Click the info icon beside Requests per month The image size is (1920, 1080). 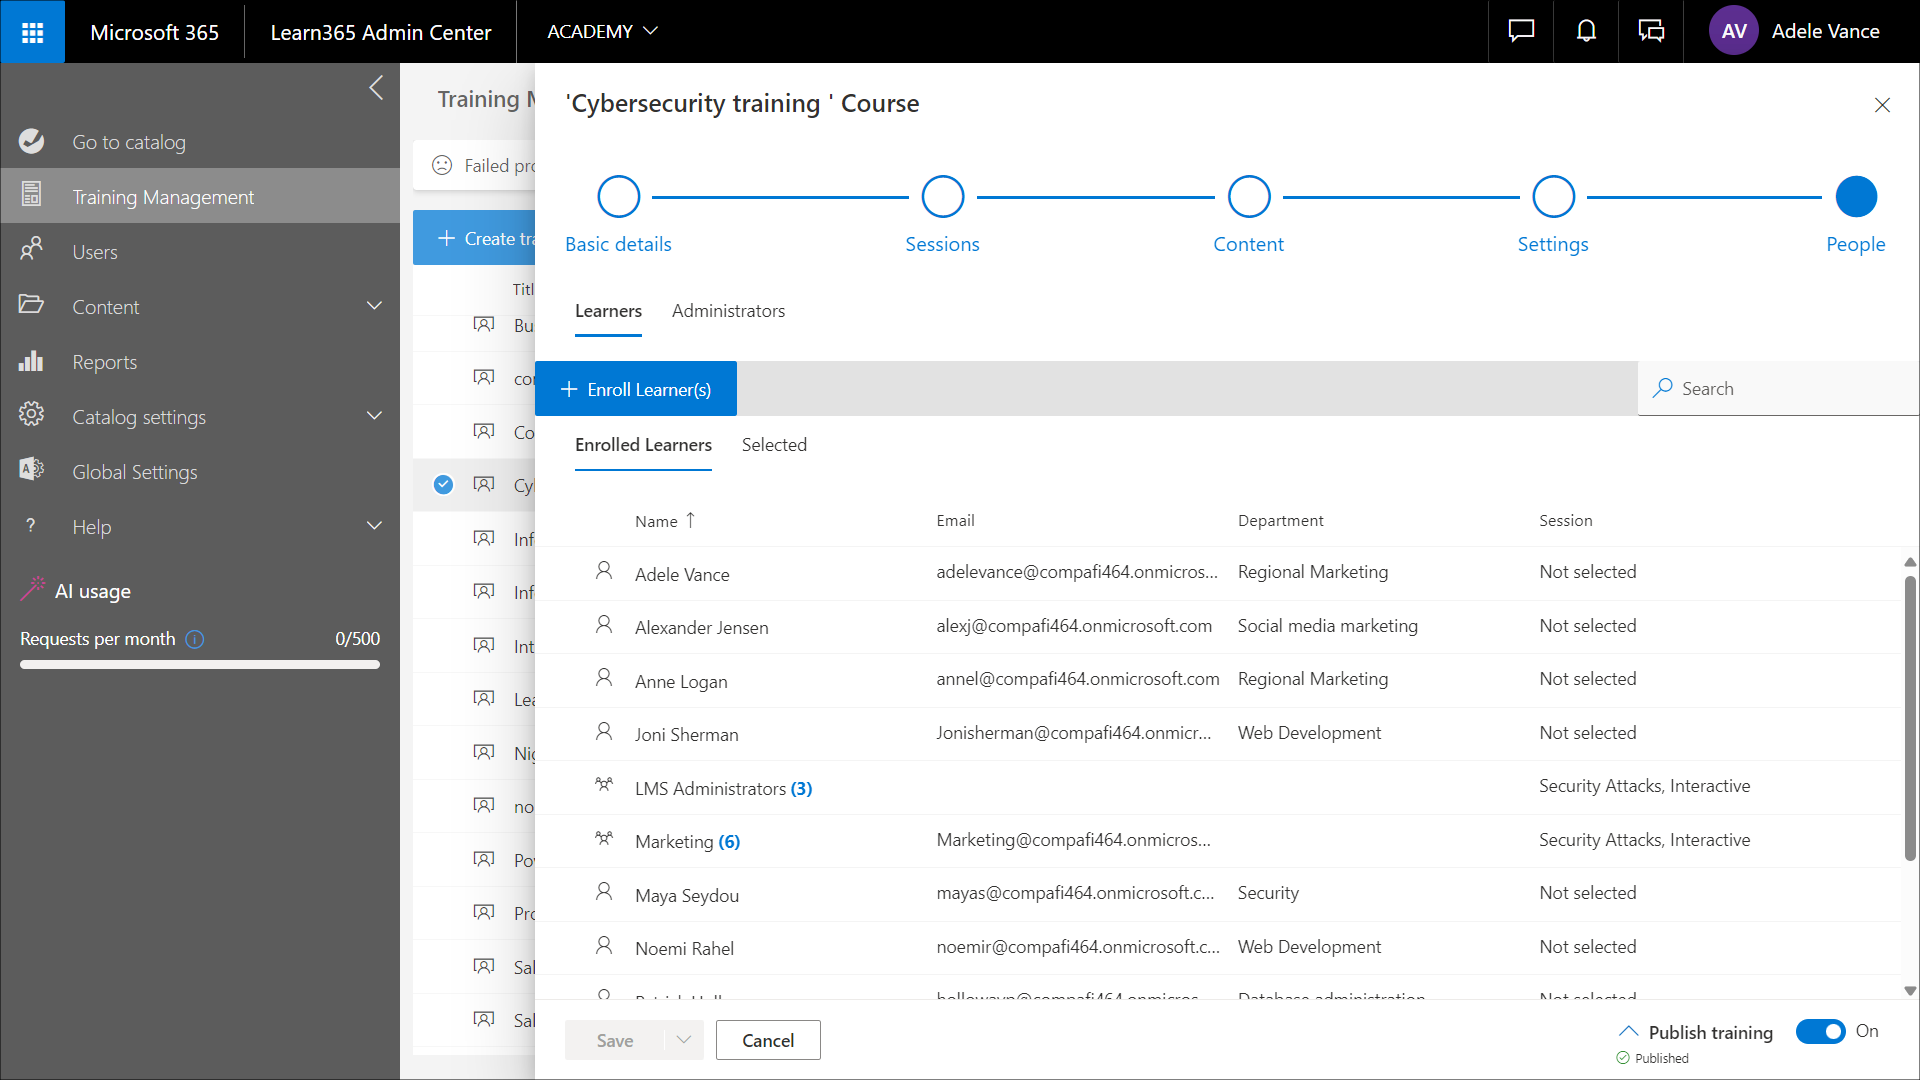tap(195, 639)
